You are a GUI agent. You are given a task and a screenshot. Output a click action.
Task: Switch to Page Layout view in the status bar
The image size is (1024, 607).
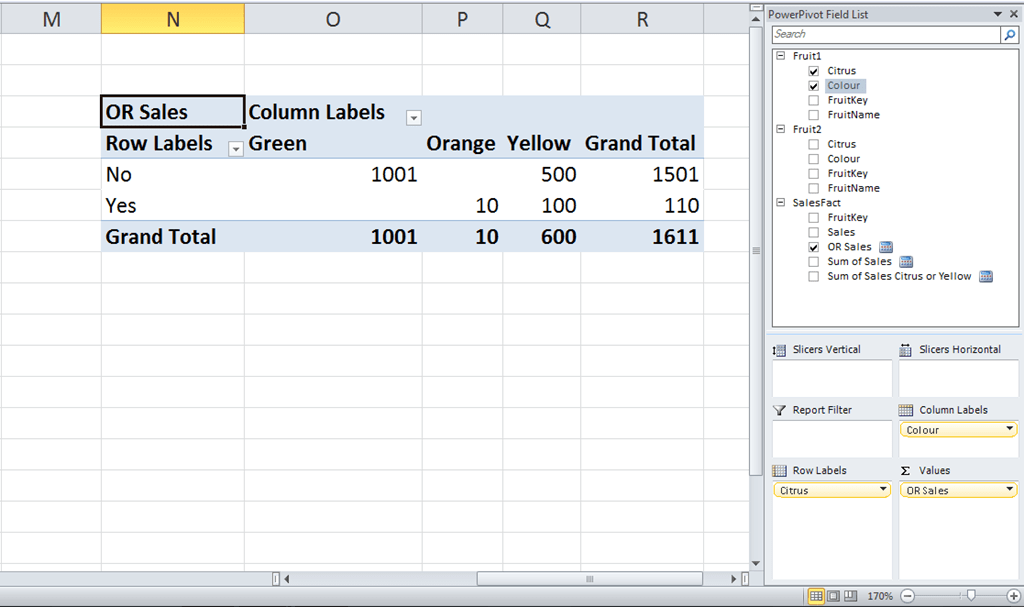(833, 596)
